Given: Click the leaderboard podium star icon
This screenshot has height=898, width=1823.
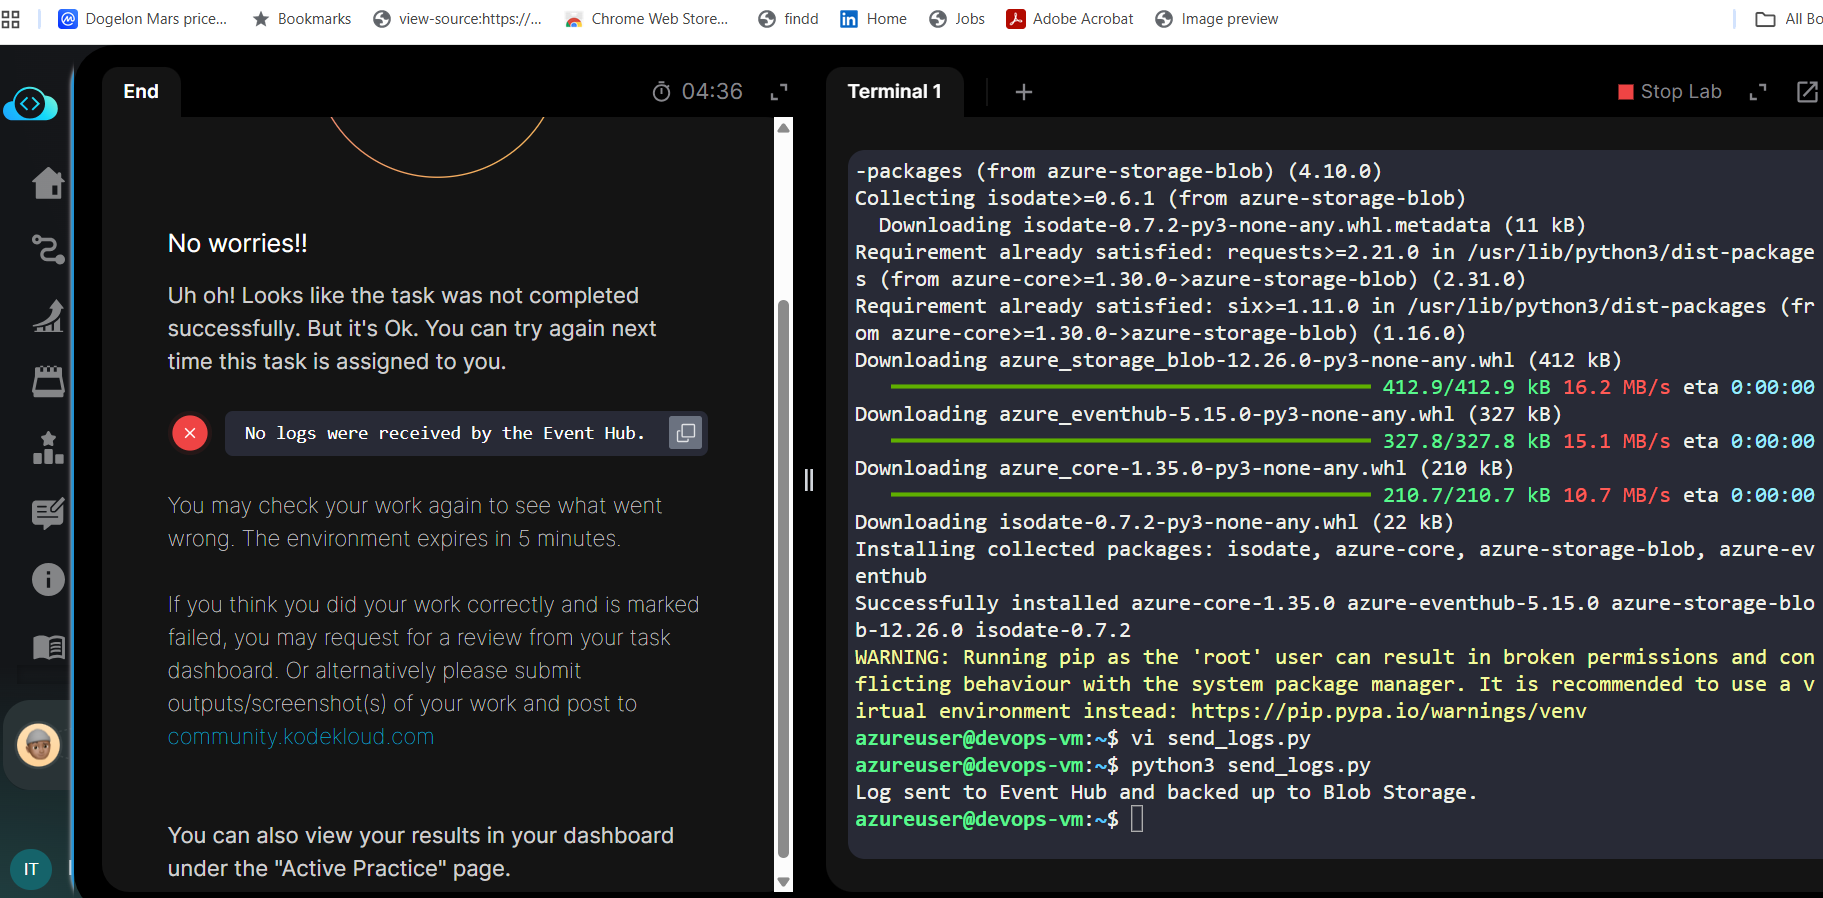Looking at the screenshot, I should tap(47, 447).
